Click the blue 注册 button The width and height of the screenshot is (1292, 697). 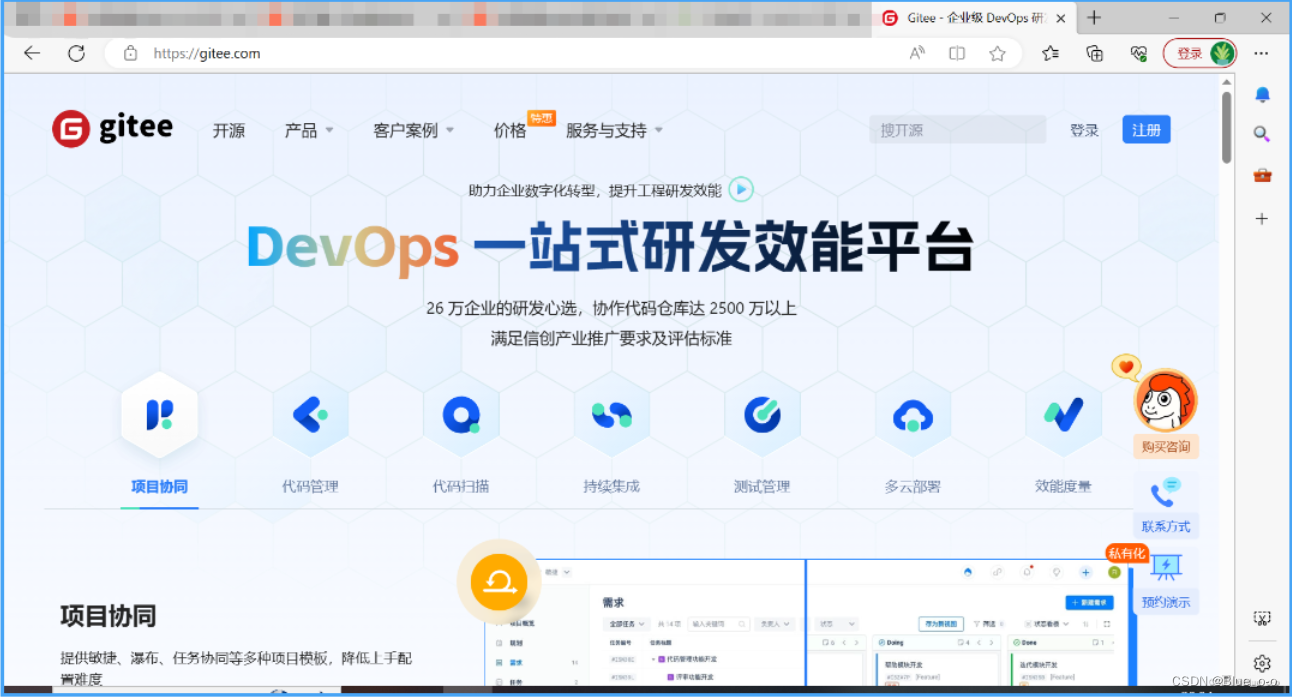click(1146, 129)
